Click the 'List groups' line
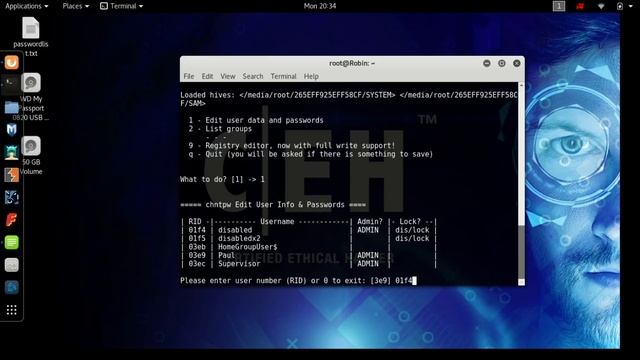Image resolution: width=640 pixels, height=360 pixels. (220, 129)
